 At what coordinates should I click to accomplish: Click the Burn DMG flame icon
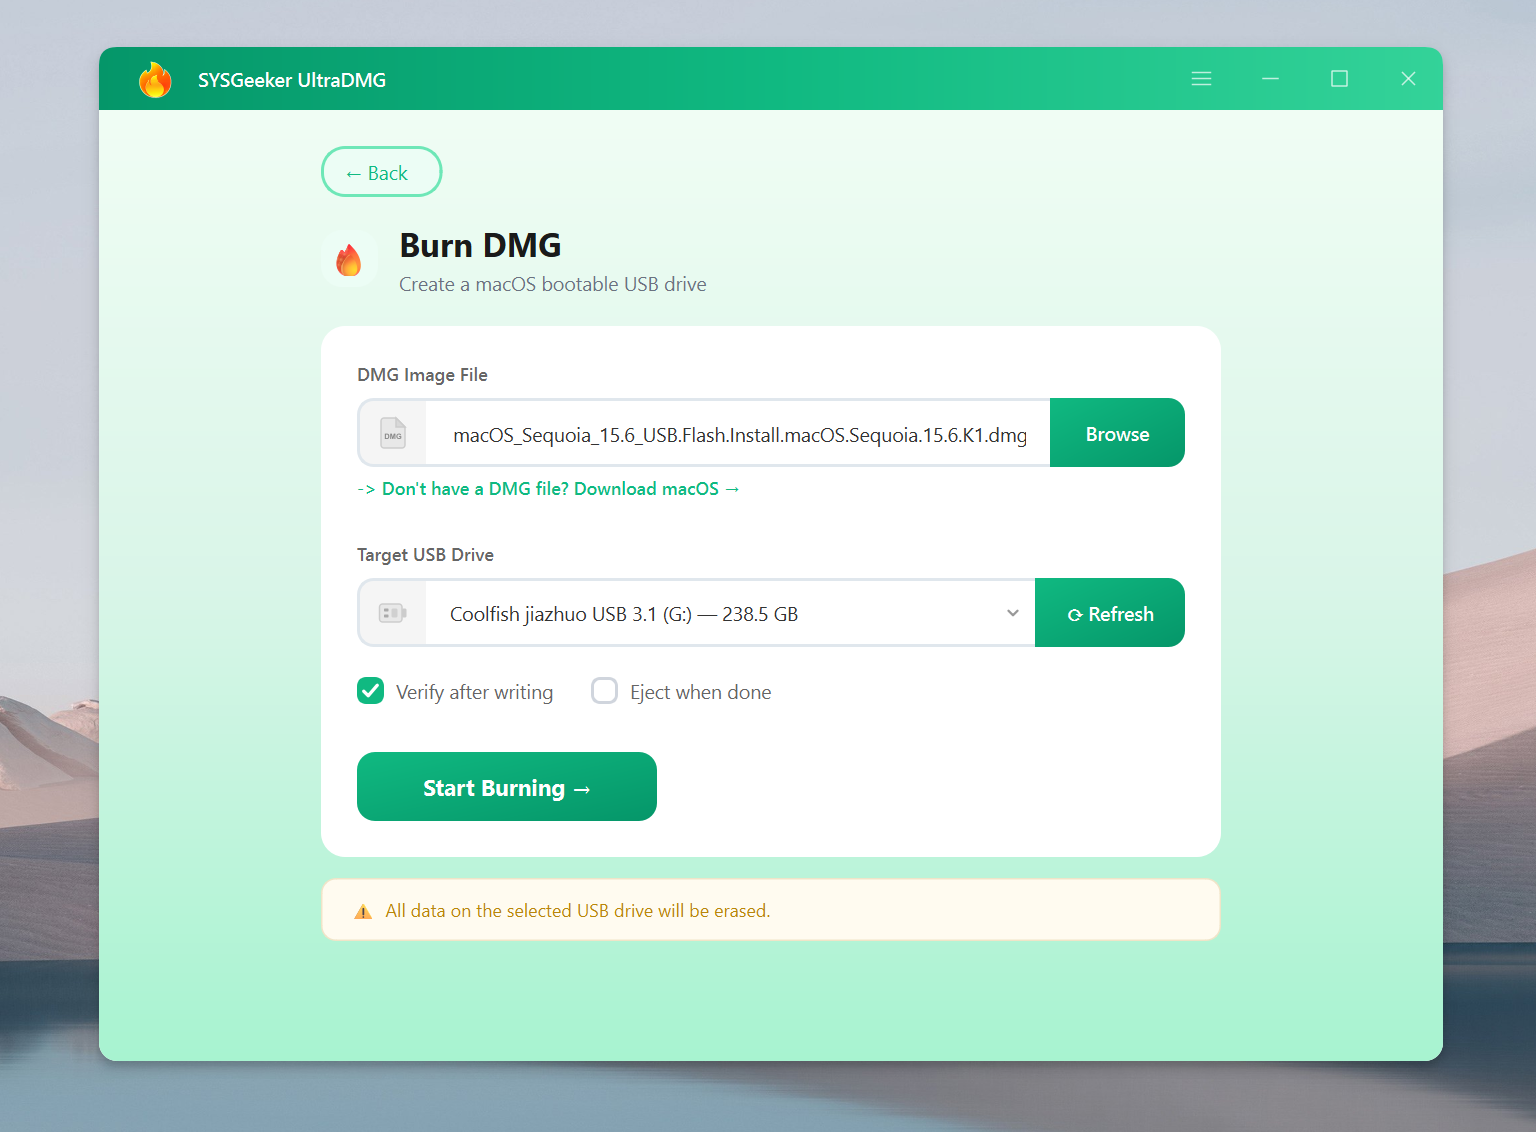click(x=349, y=260)
